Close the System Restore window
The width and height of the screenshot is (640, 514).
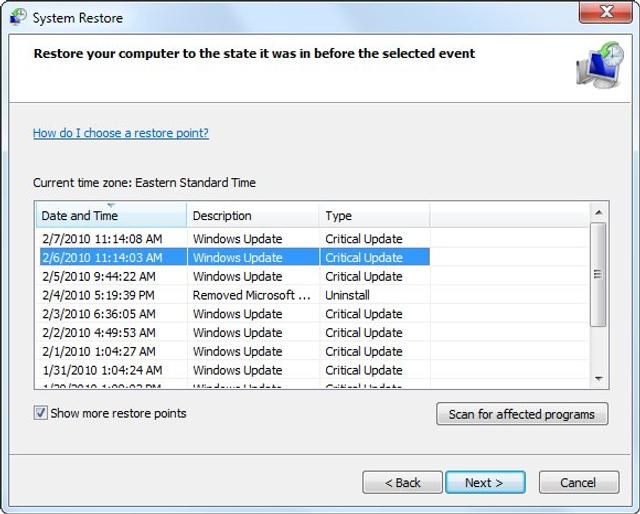pyautogui.click(x=606, y=12)
